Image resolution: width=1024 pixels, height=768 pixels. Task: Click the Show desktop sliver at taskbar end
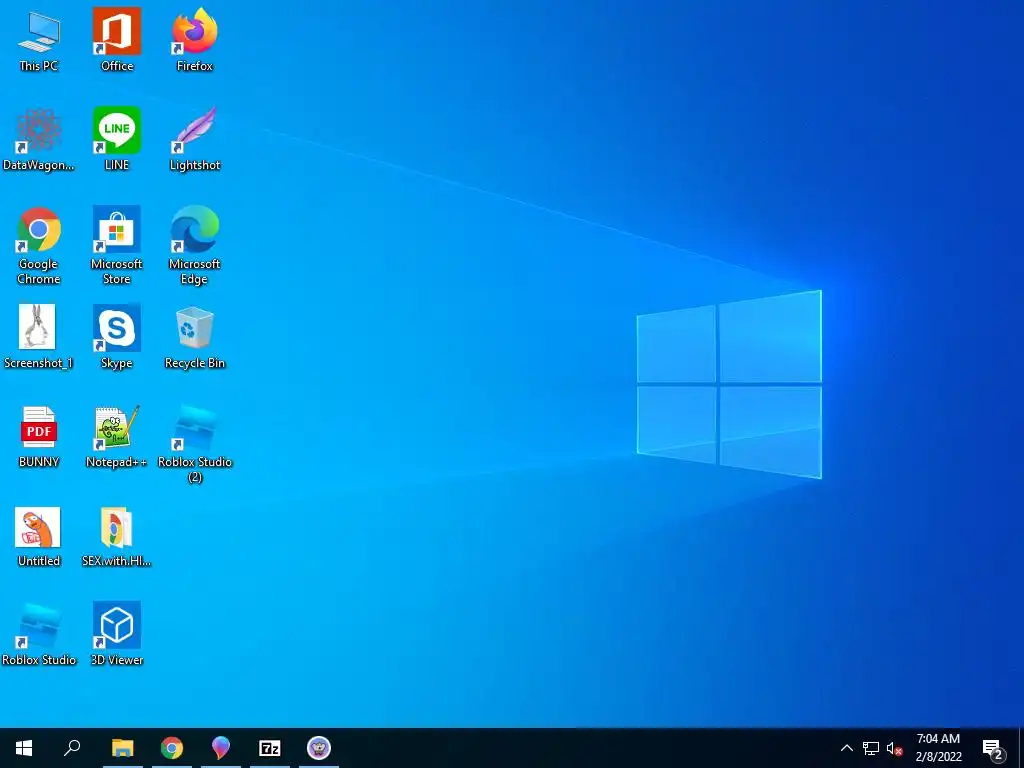tap(1021, 748)
